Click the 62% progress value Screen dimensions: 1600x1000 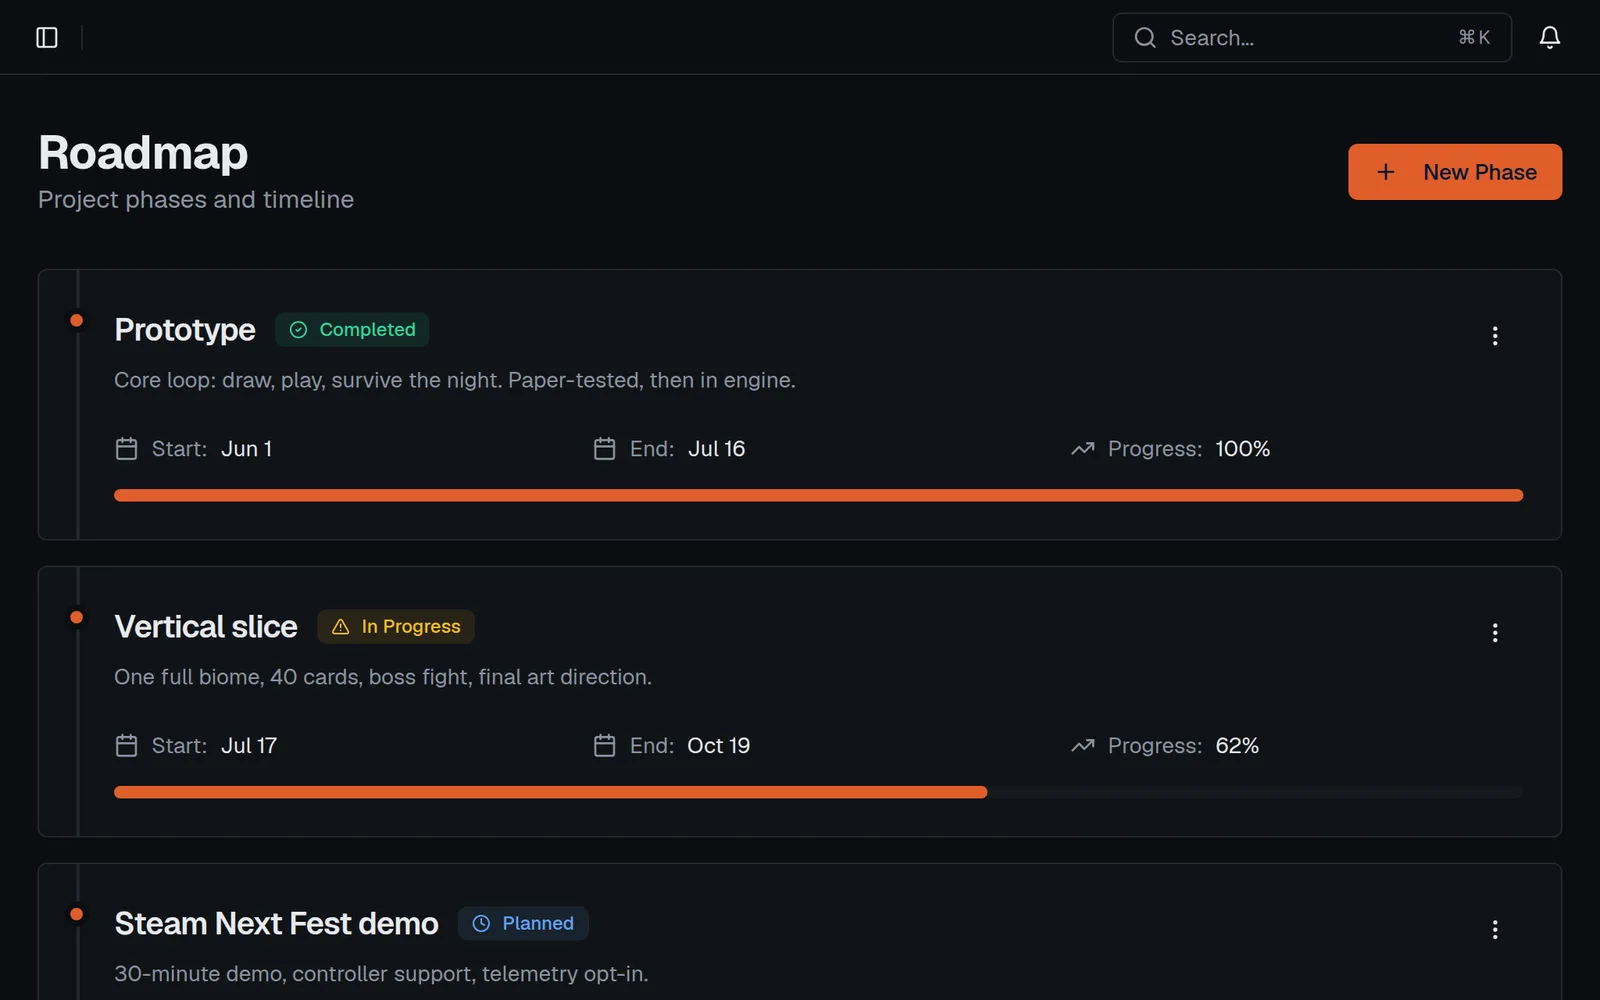click(1237, 746)
